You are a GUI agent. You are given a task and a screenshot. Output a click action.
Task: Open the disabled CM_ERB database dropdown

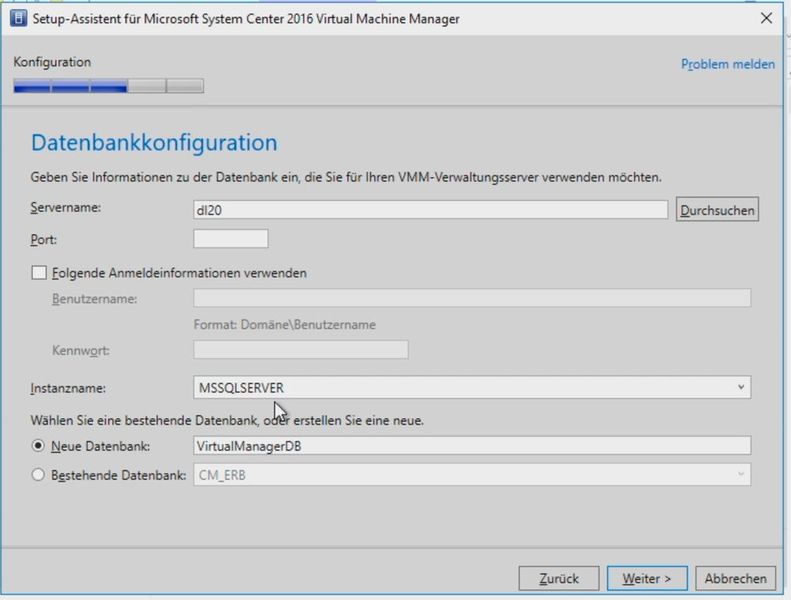coord(472,475)
